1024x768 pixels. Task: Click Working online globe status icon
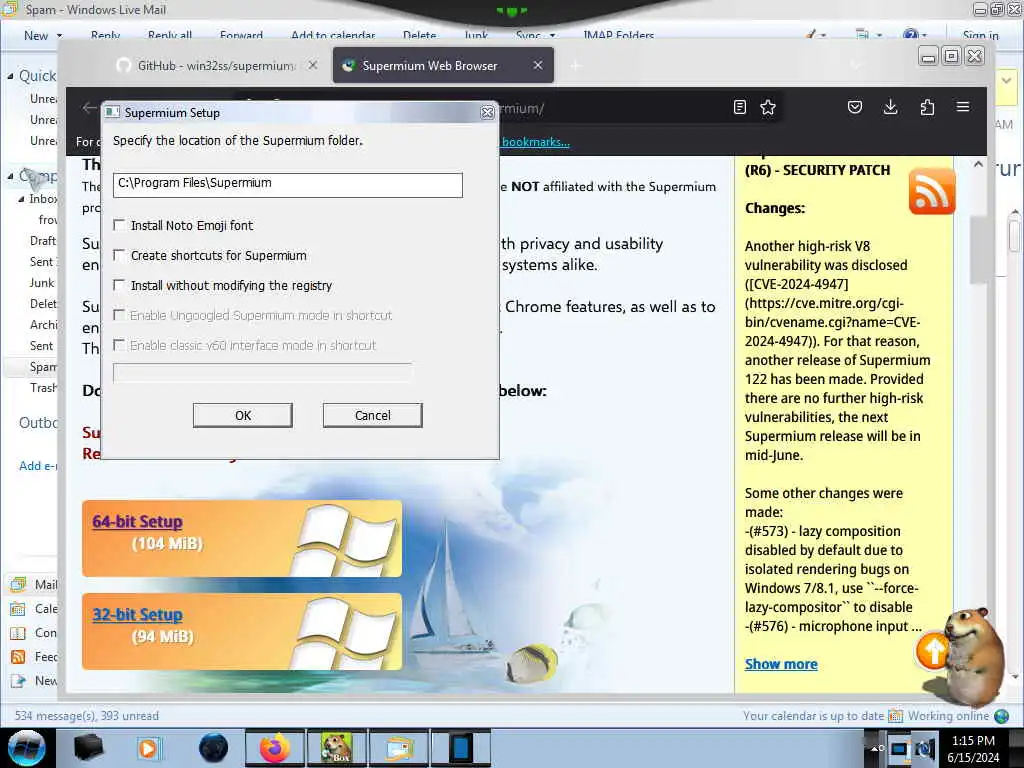click(1001, 716)
